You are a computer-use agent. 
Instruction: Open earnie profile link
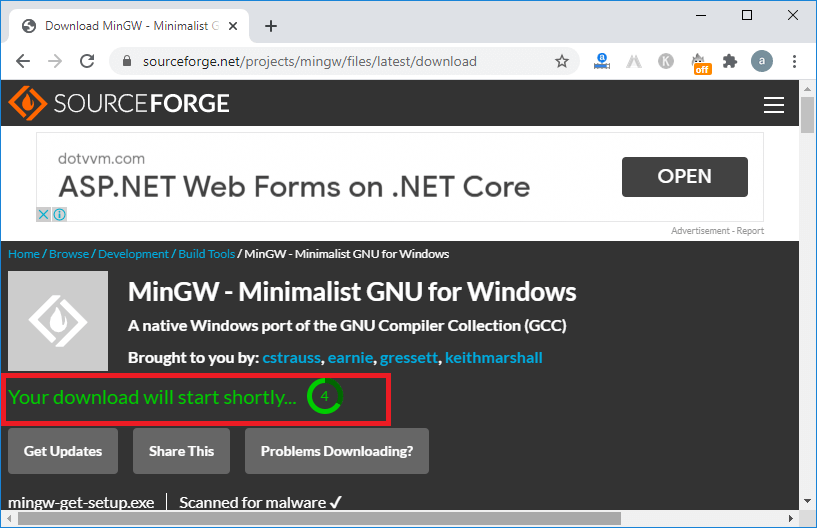pos(350,358)
